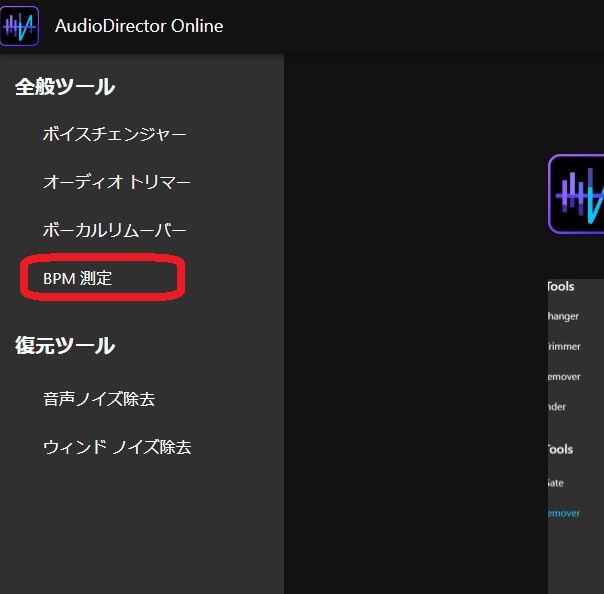604x594 pixels.
Task: Open ボイスチェンジャー tool
Action: click(114, 134)
